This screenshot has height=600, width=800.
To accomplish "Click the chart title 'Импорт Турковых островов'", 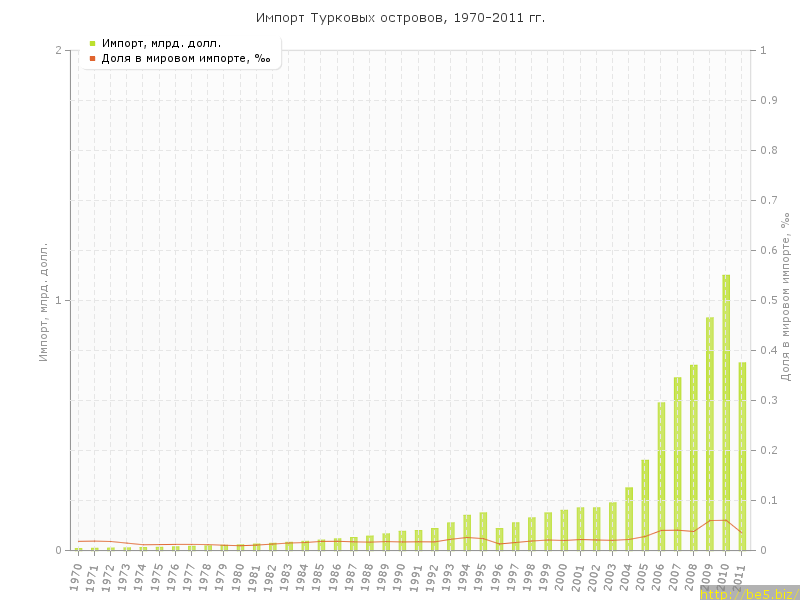I will [x=400, y=18].
